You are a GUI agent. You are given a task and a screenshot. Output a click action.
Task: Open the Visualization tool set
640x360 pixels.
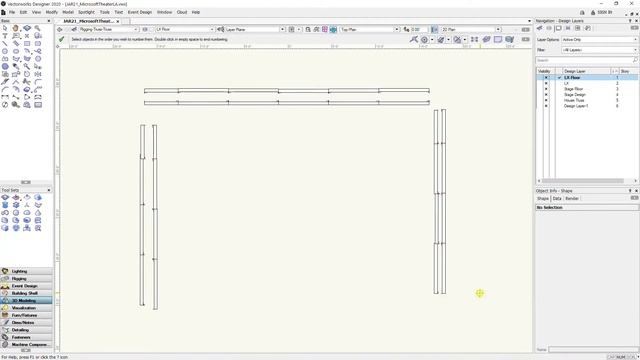(27, 308)
